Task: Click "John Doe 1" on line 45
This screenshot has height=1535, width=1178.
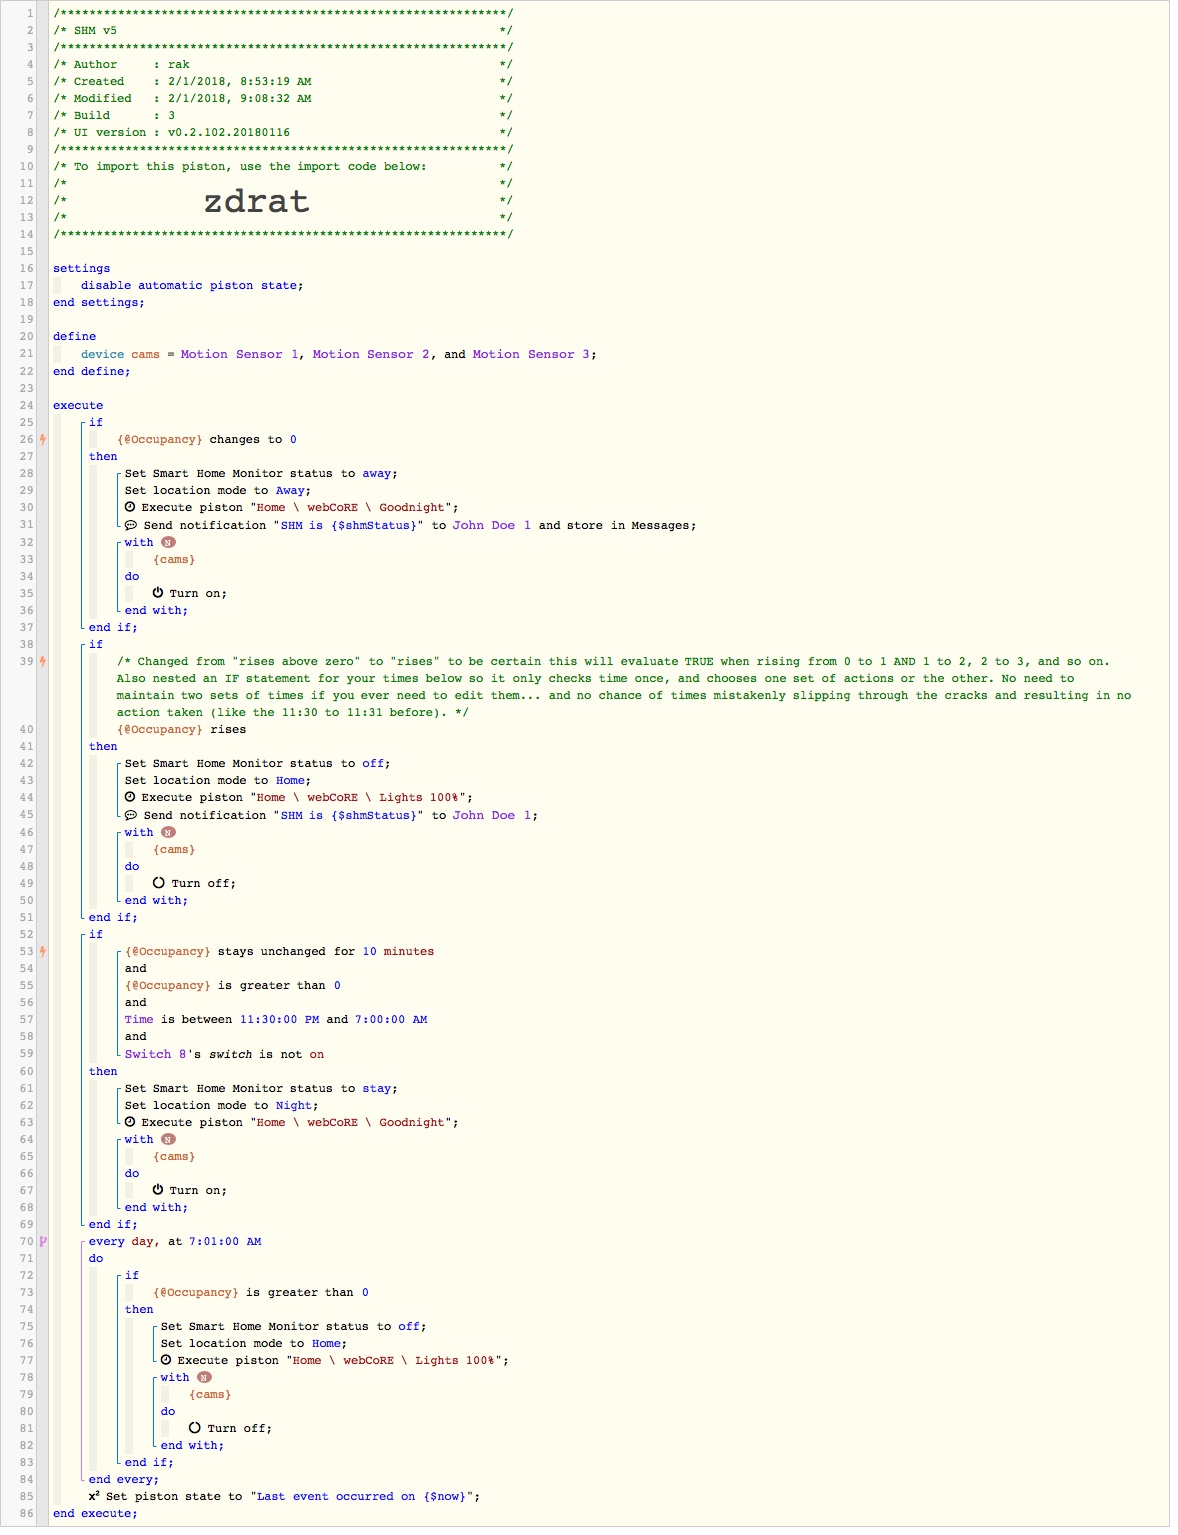Action: point(492,815)
